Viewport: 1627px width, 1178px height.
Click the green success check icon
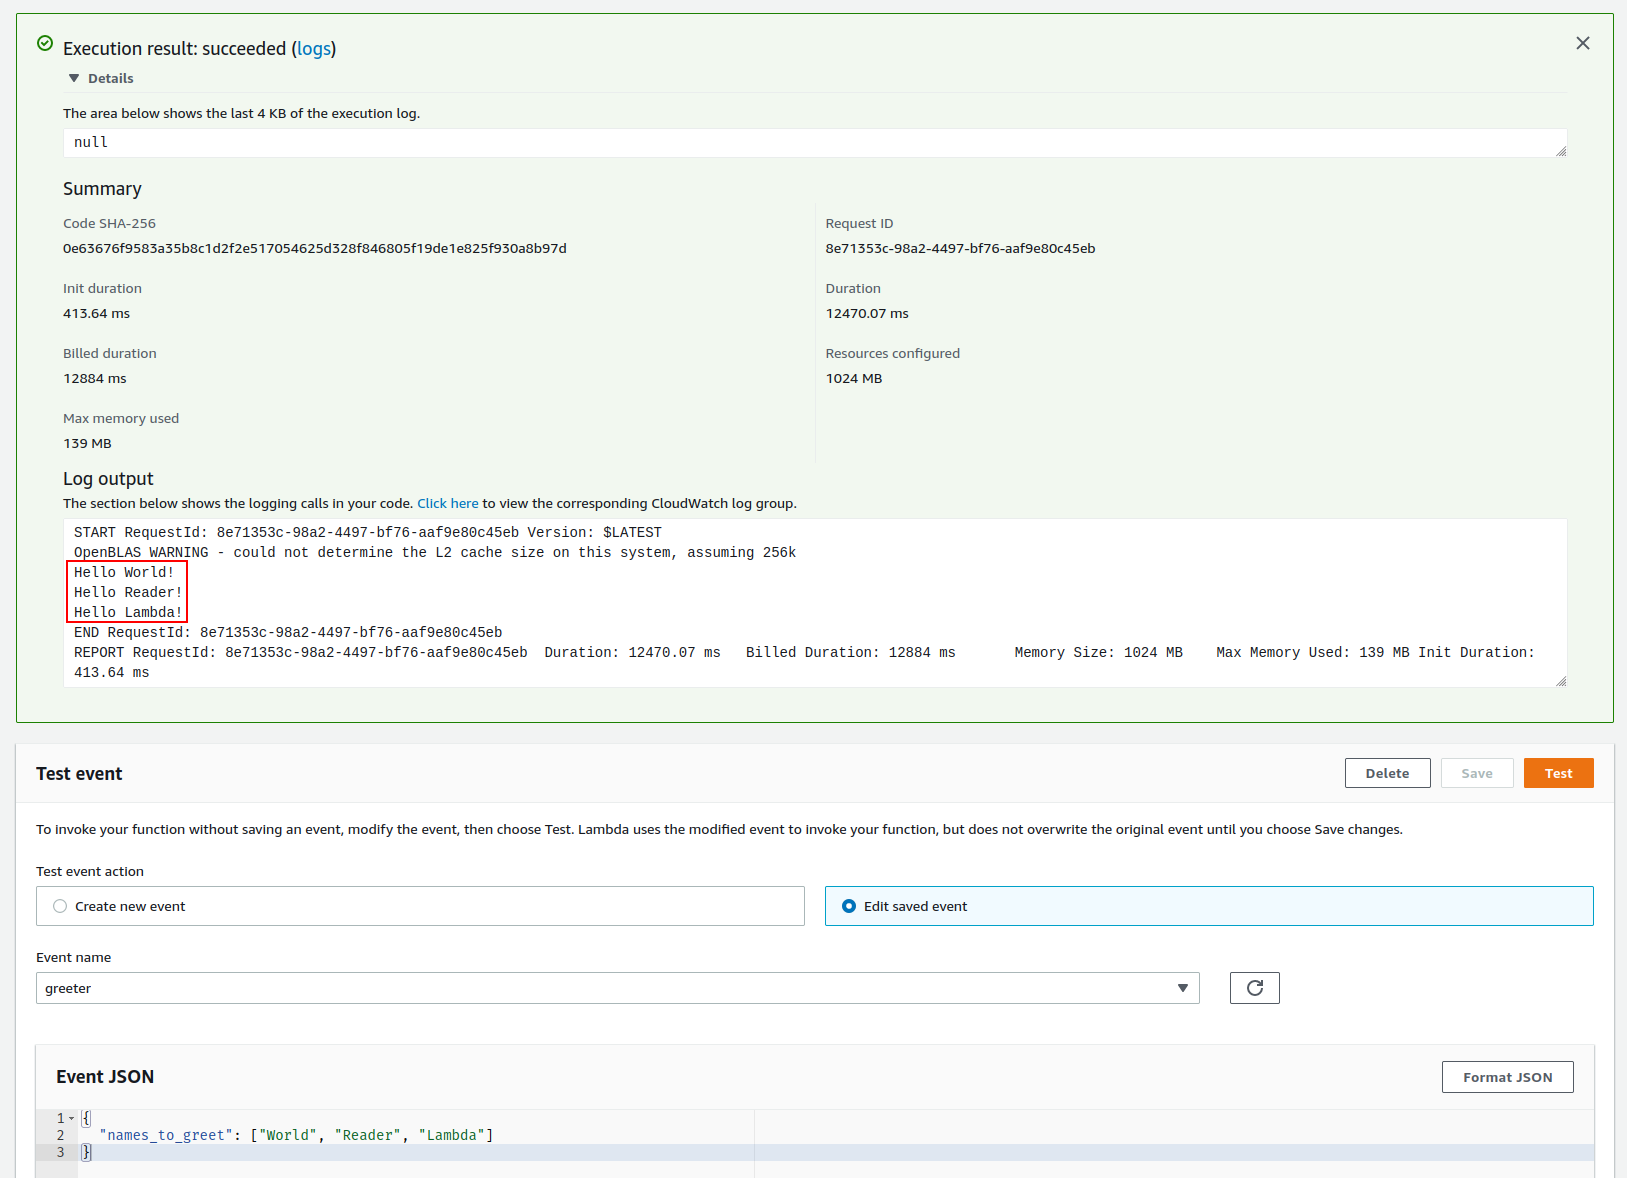tap(45, 43)
